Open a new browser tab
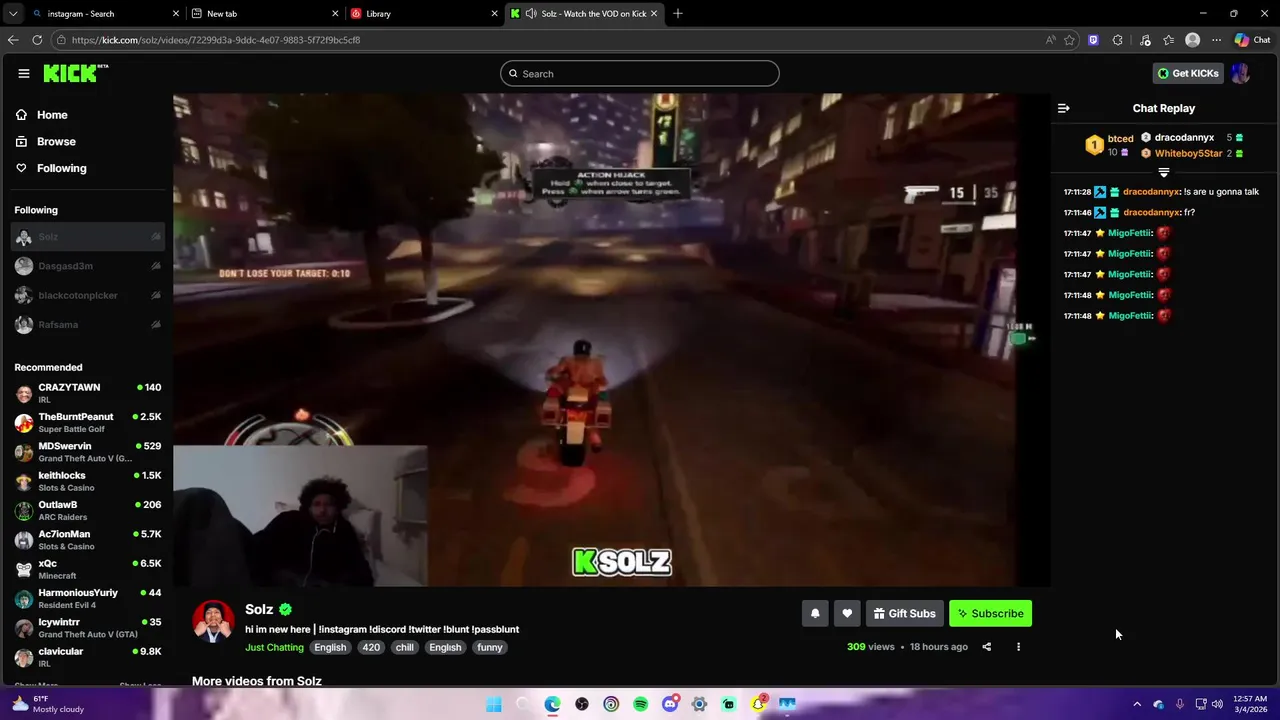This screenshot has width=1280, height=720. coord(677,13)
